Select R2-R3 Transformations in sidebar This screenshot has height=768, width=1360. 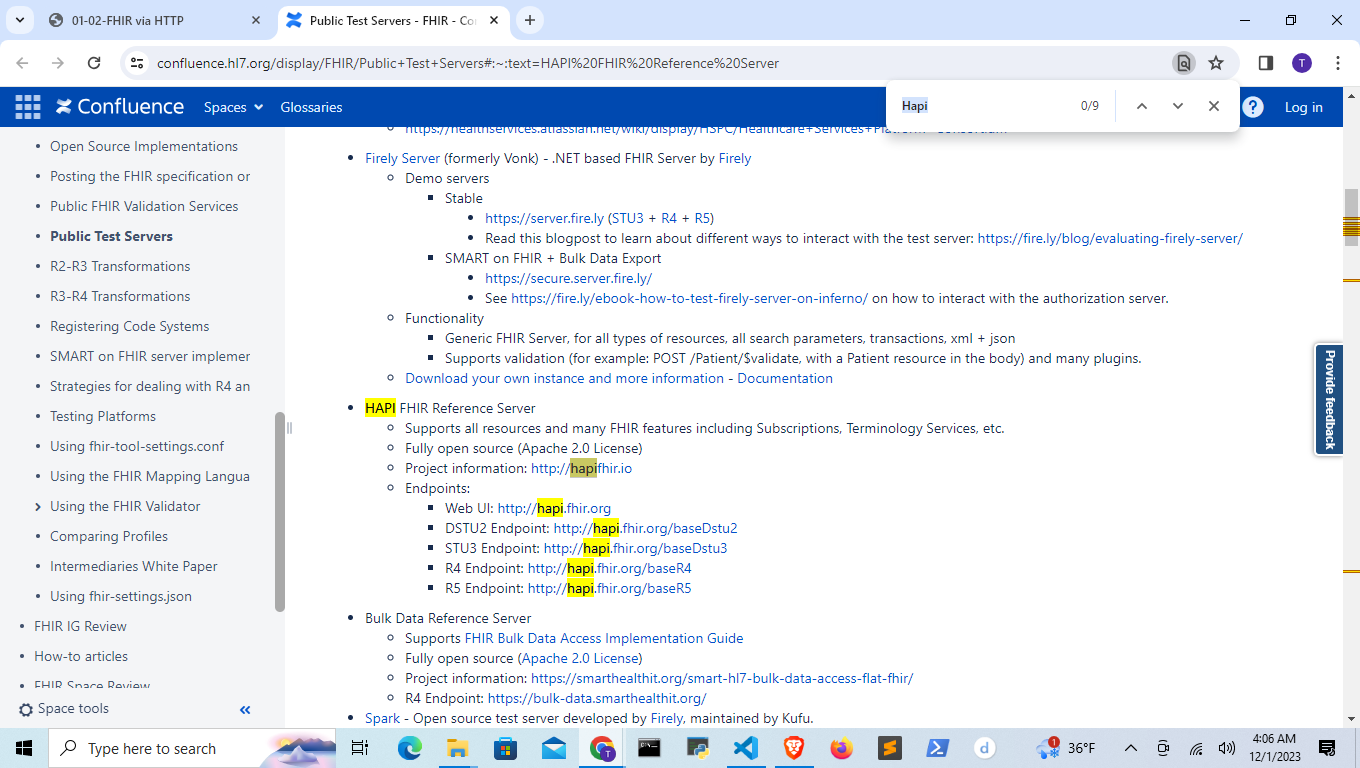[120, 266]
